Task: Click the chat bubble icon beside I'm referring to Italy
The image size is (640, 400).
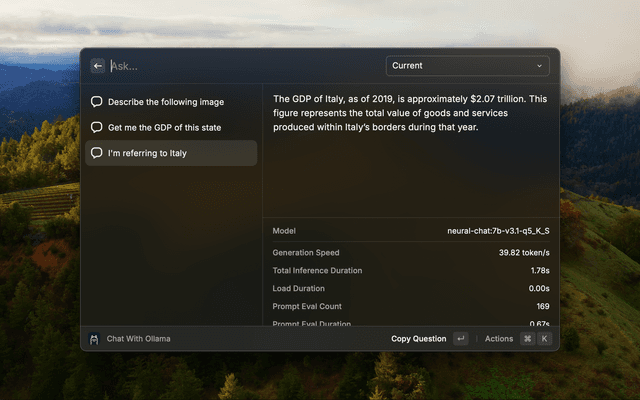Action: (97, 153)
